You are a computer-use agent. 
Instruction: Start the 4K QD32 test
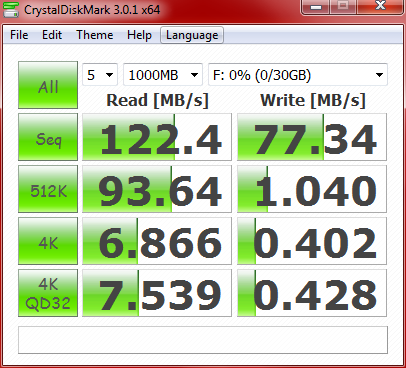48,293
